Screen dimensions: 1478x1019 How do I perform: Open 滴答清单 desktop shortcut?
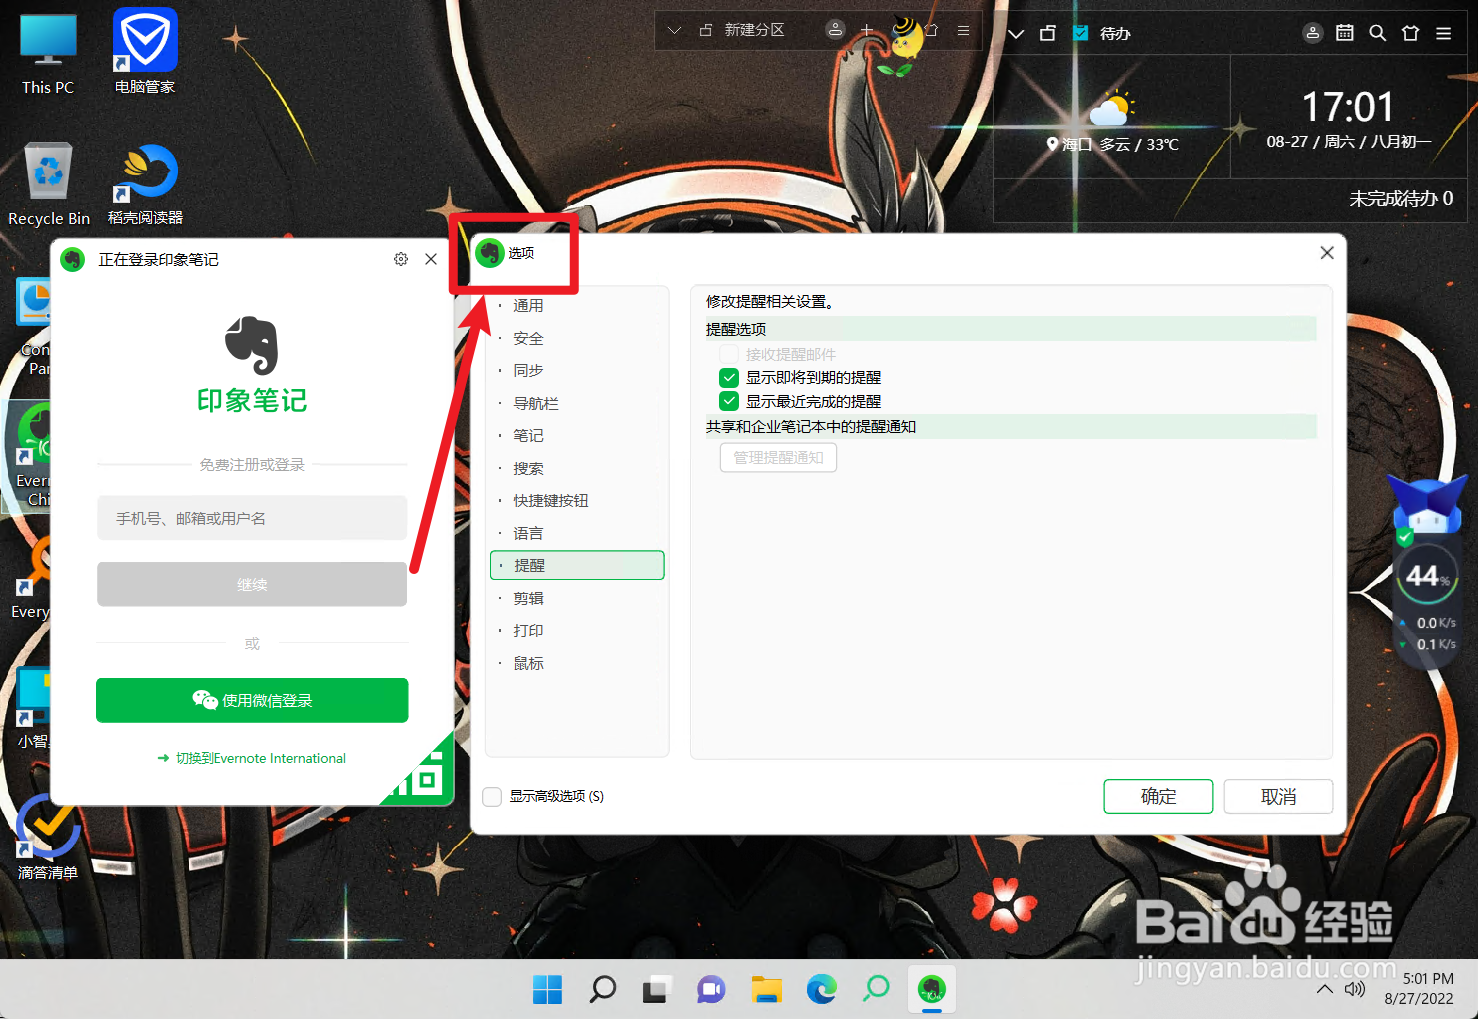(x=48, y=836)
